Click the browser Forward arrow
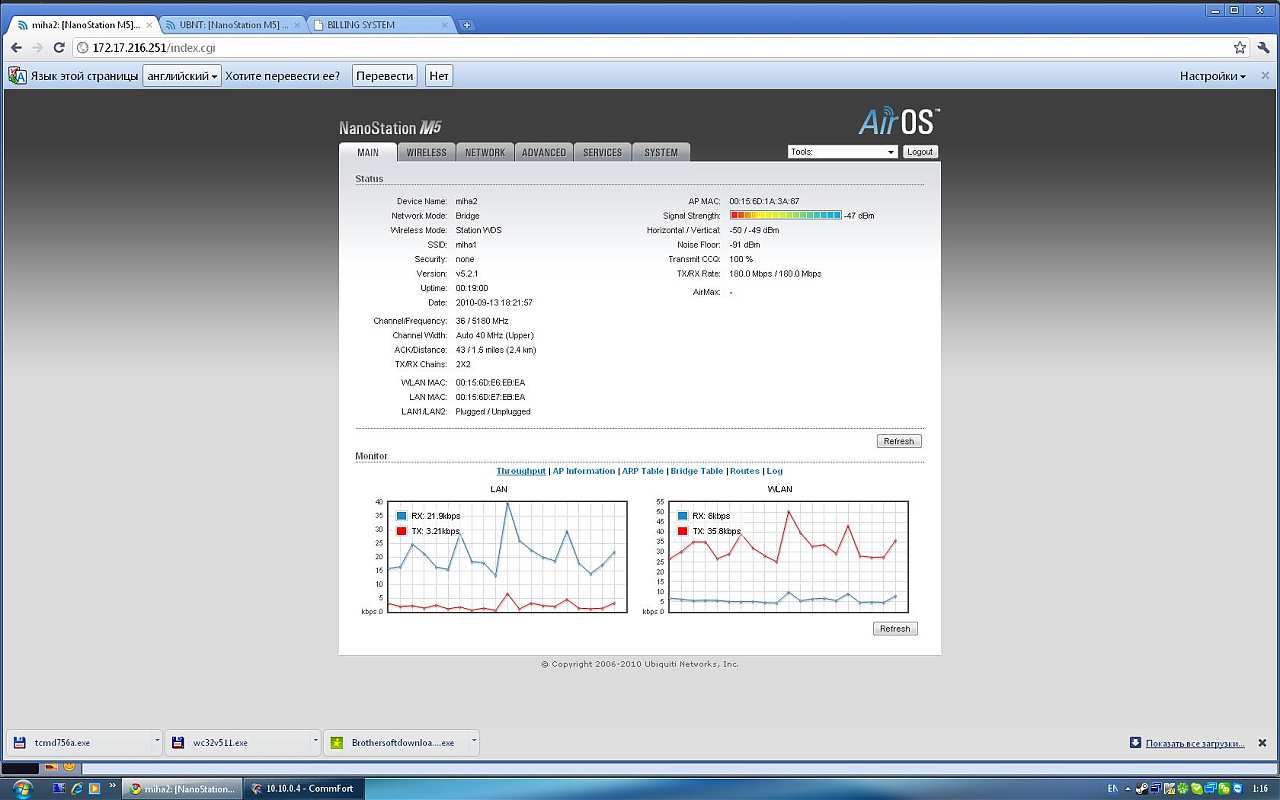 click(38, 47)
